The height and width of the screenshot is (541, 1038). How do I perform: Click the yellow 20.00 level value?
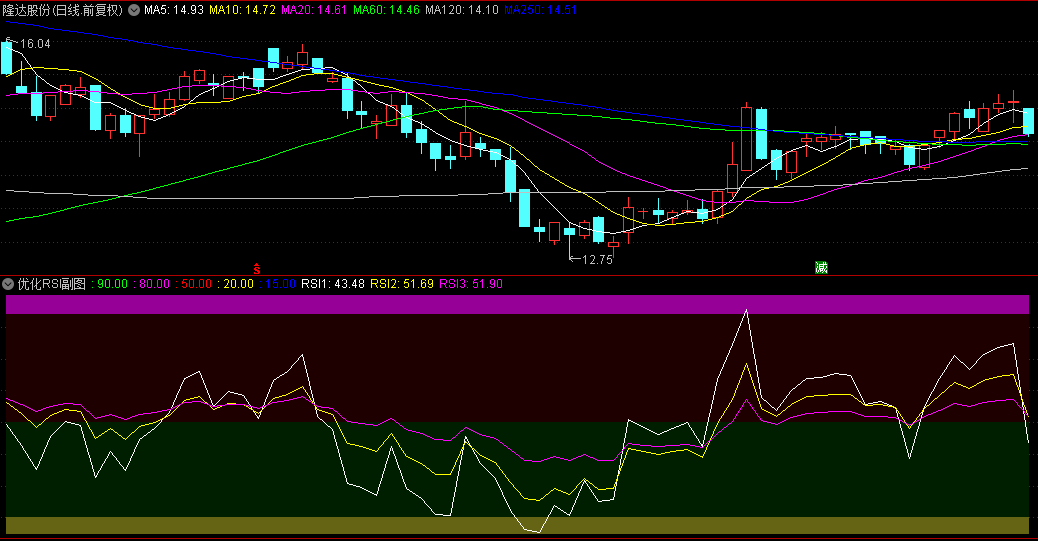click(x=238, y=284)
